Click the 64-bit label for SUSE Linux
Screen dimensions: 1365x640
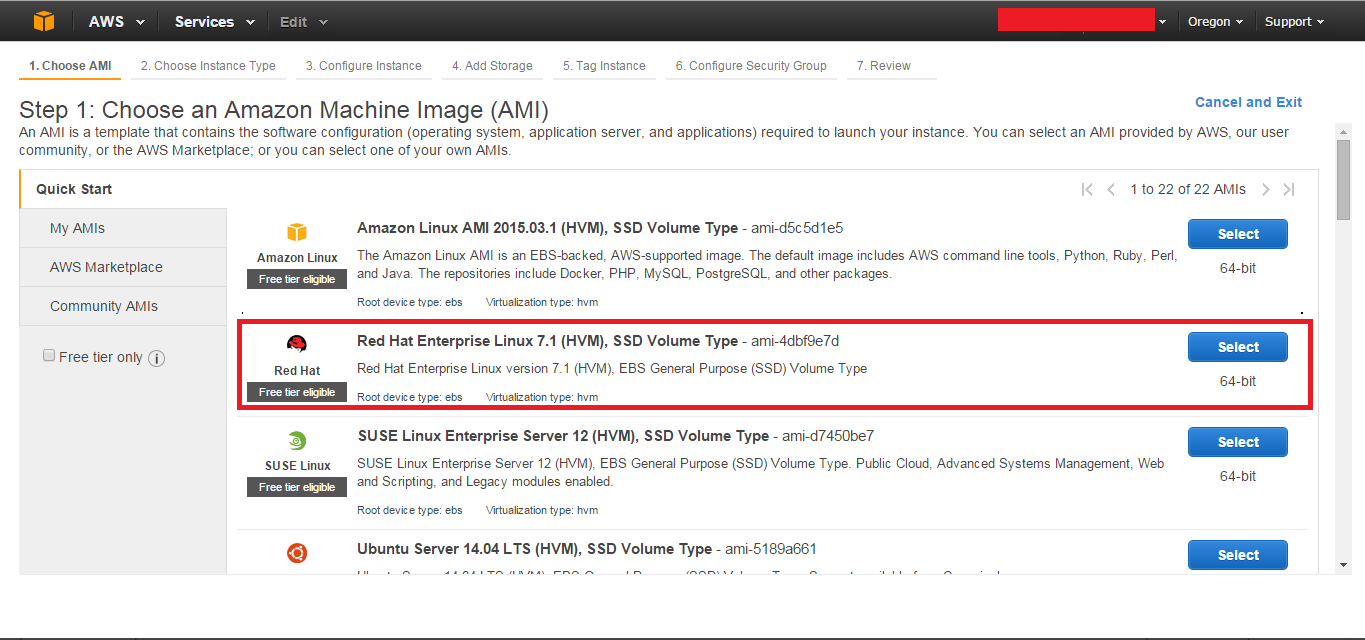pyautogui.click(x=1238, y=476)
